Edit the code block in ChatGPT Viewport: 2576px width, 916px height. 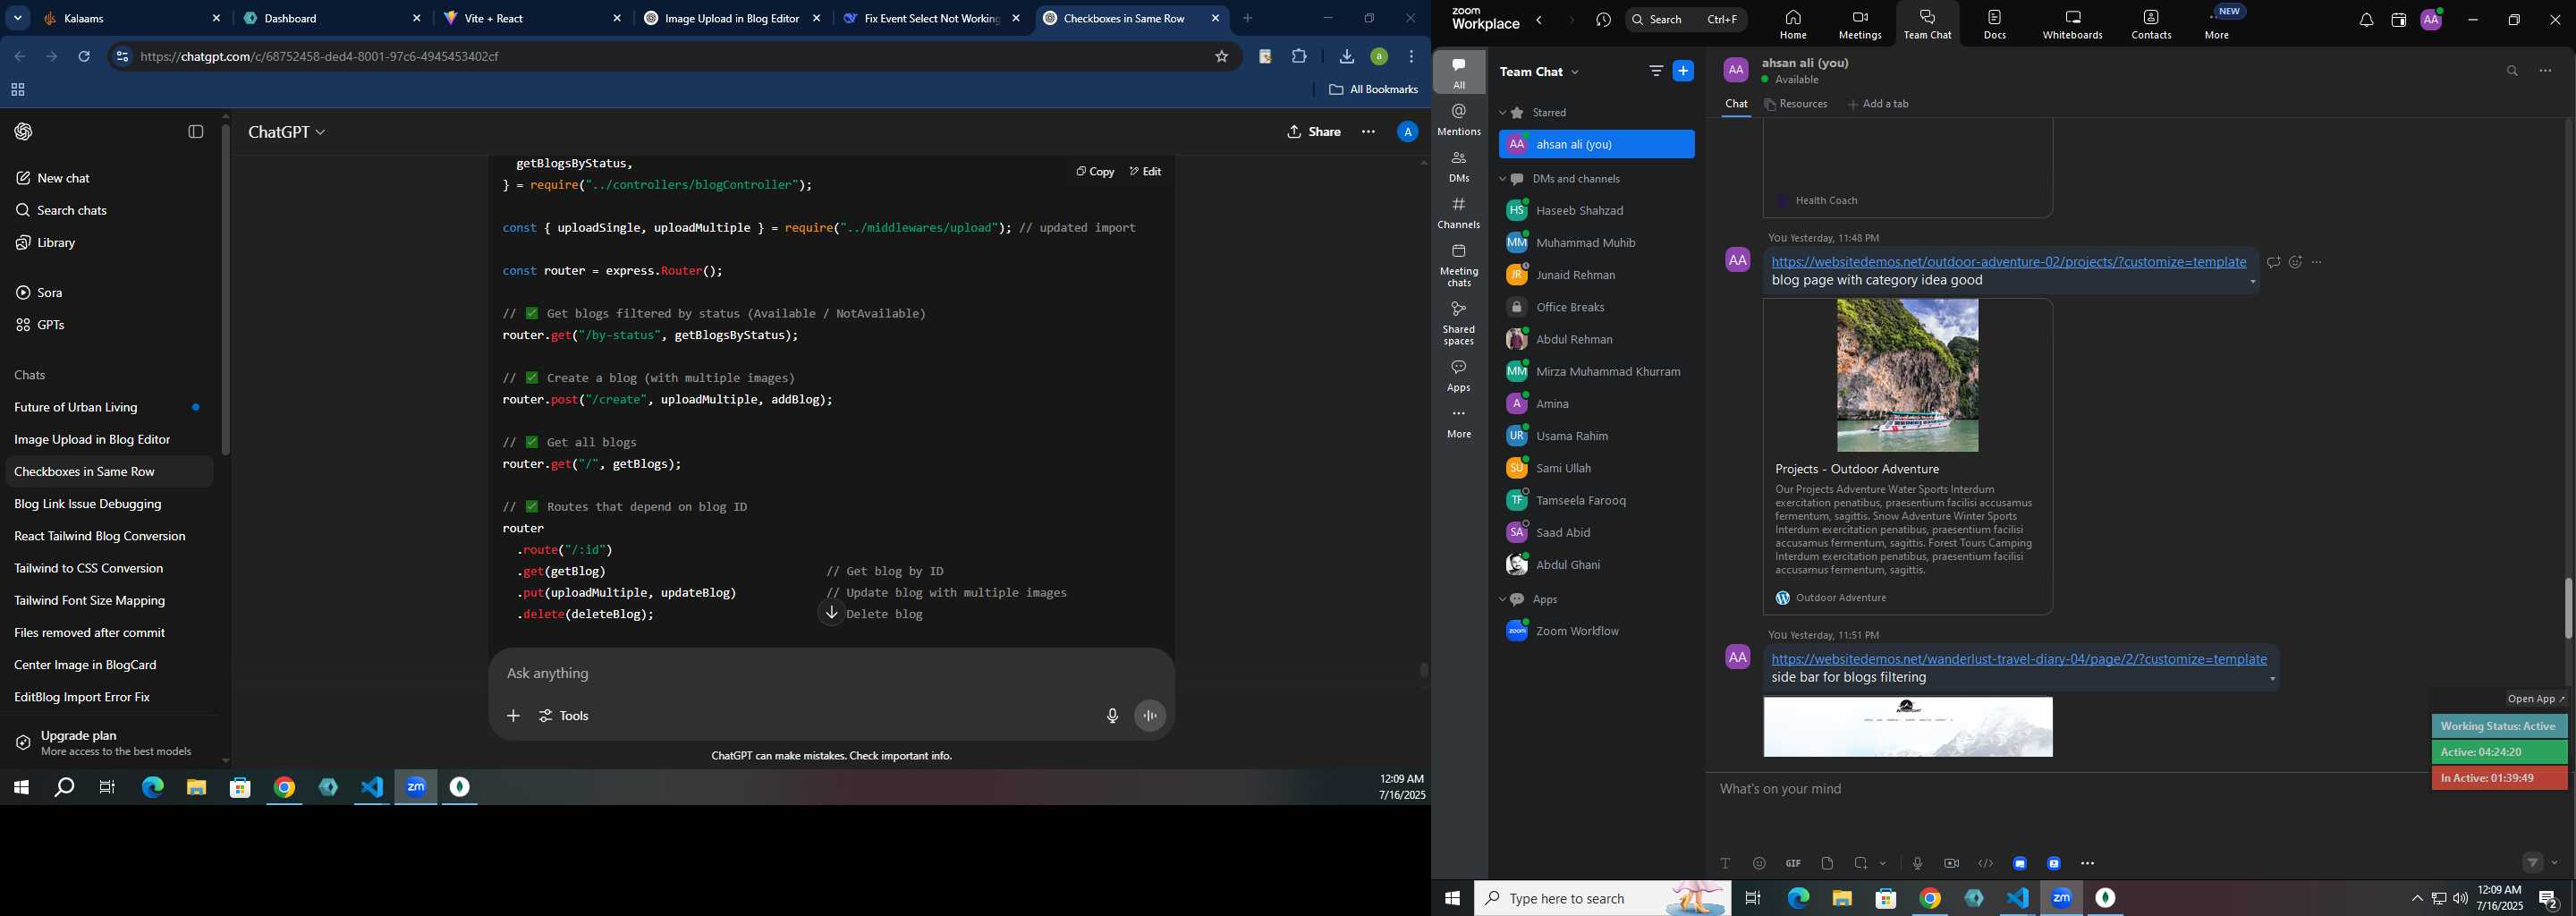point(1145,172)
